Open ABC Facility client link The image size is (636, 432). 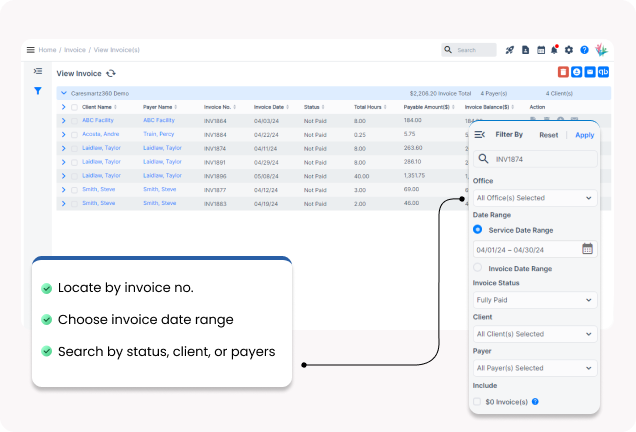98,120
